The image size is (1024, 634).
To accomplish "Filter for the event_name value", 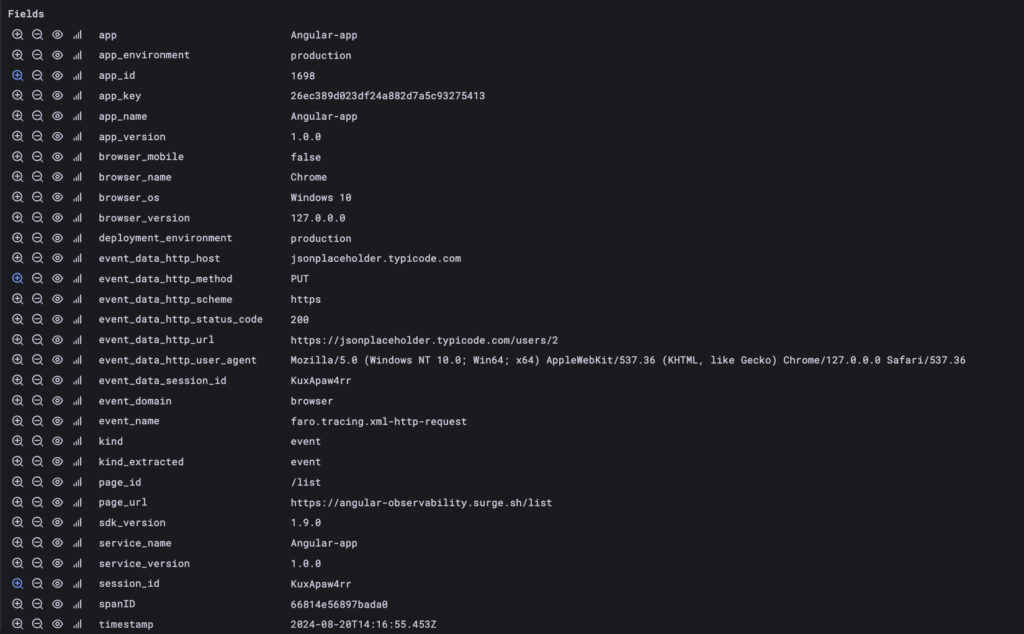I will (x=18, y=421).
